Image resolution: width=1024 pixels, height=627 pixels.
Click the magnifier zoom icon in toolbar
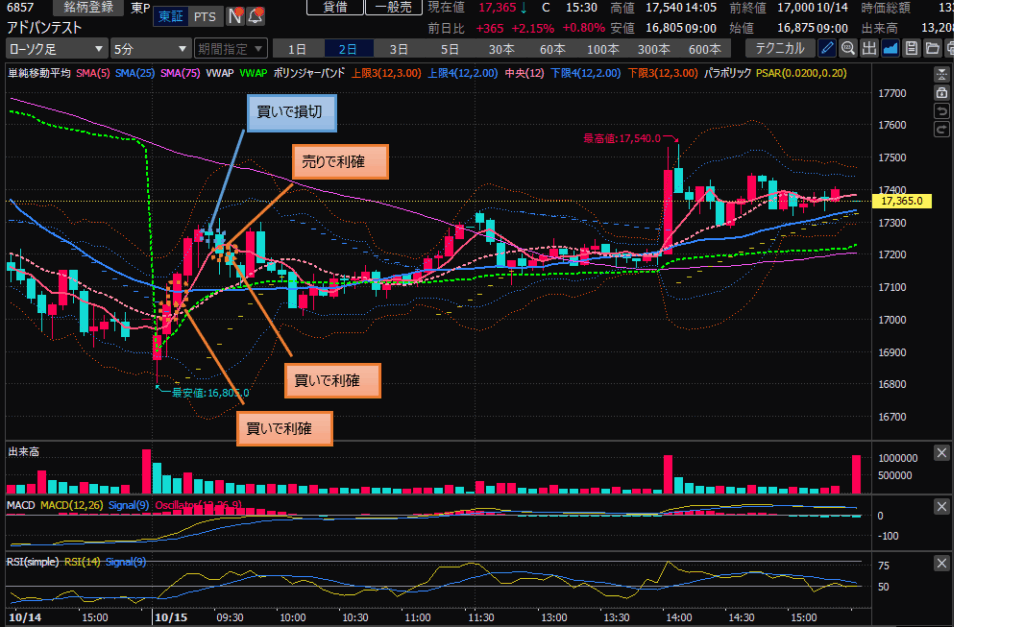pyautogui.click(x=848, y=48)
